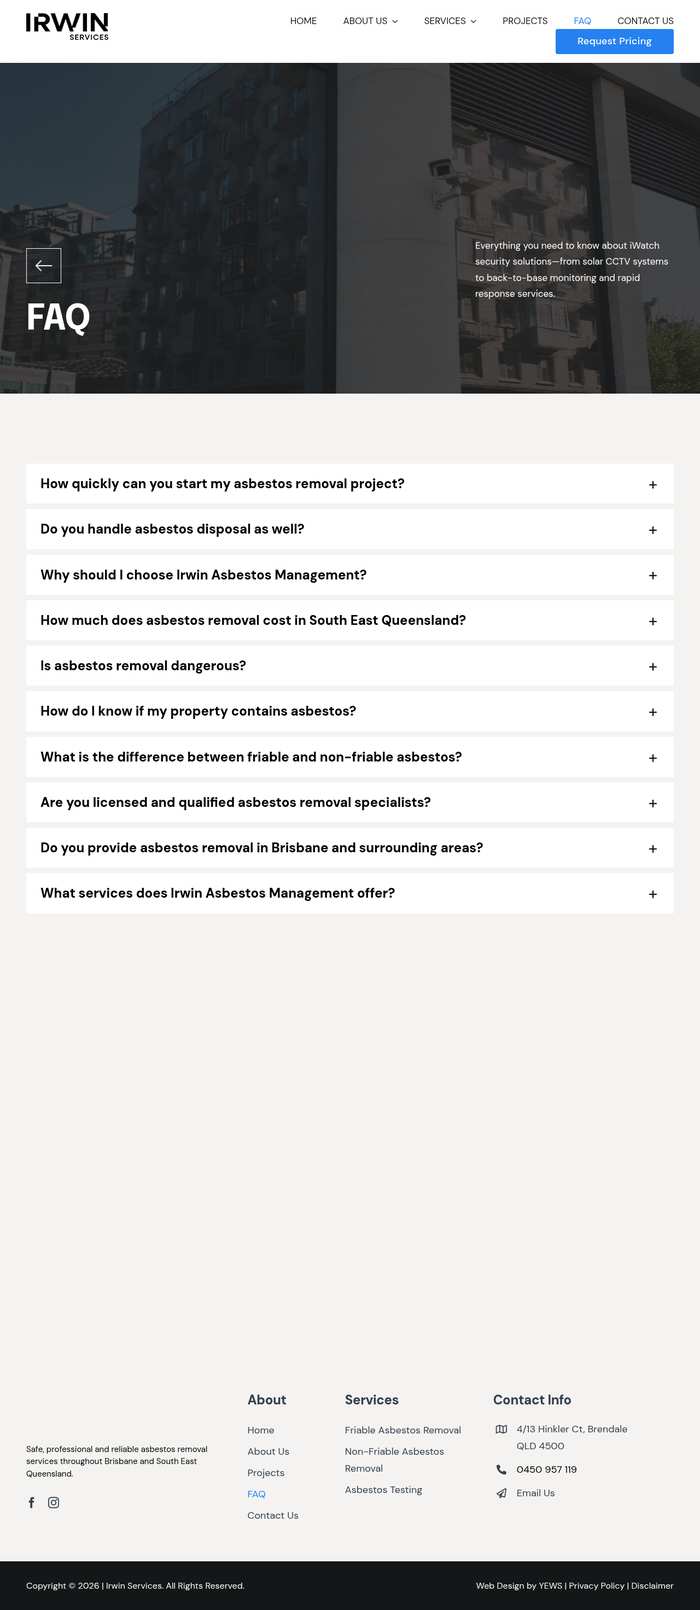The image size is (700, 1610).
Task: Expand the ABOUT US navigation dropdown
Action: 395,20
